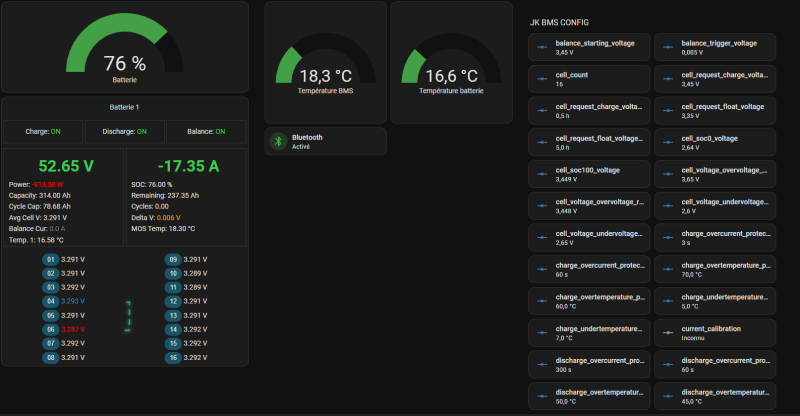The image size is (800, 416).
Task: Click the Balance: ON status box
Action: coord(206,132)
